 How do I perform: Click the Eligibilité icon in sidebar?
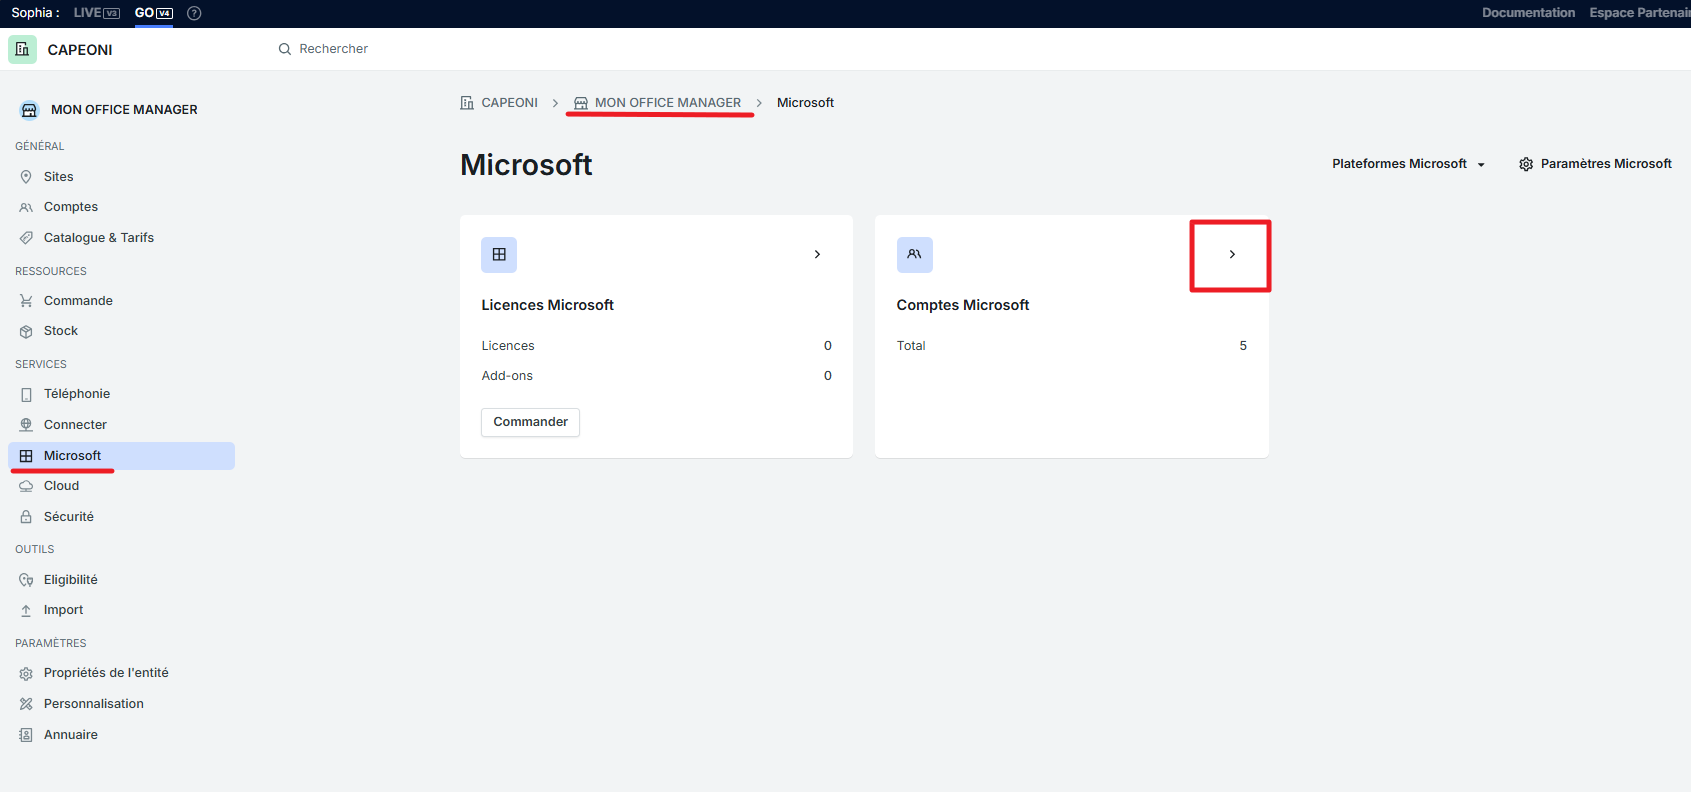coord(26,580)
